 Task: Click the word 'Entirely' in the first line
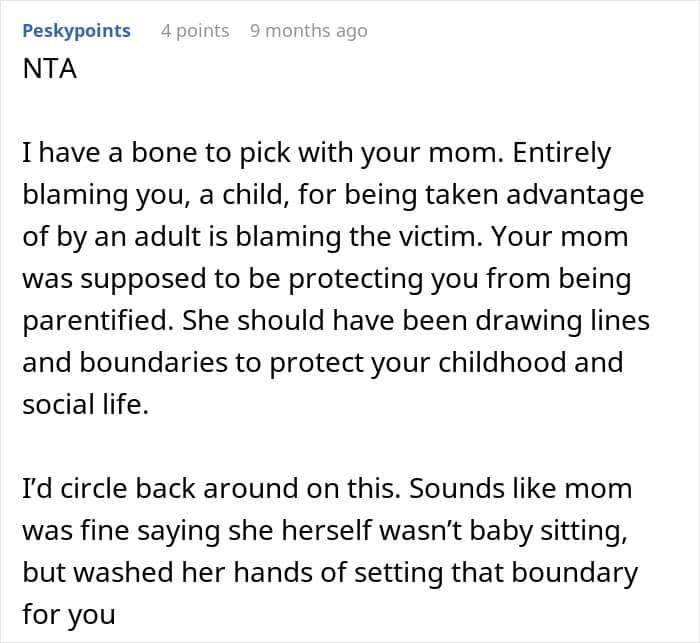(562, 154)
